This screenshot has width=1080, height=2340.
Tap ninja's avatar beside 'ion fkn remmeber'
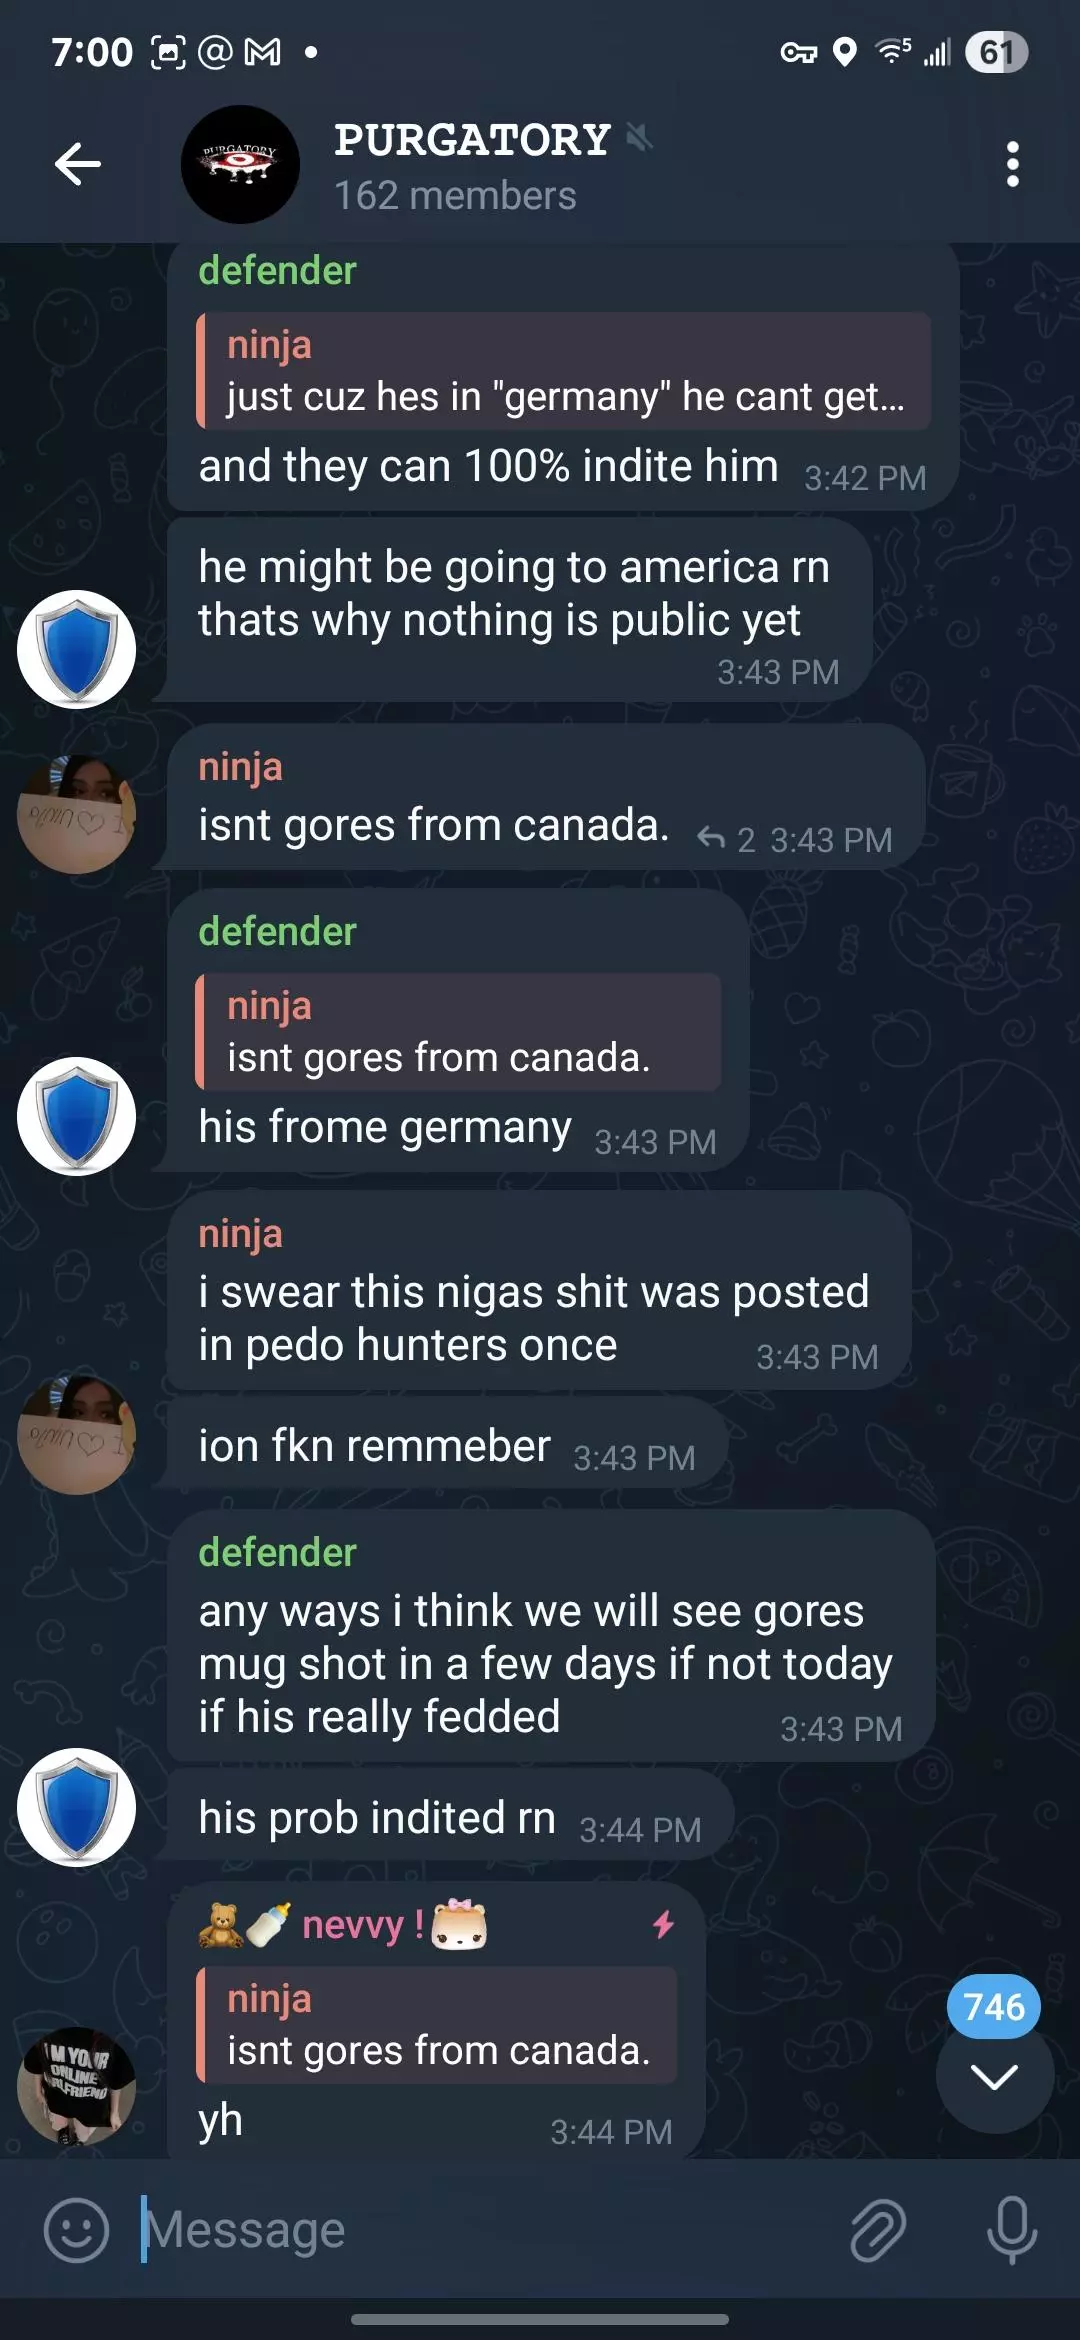76,1436
